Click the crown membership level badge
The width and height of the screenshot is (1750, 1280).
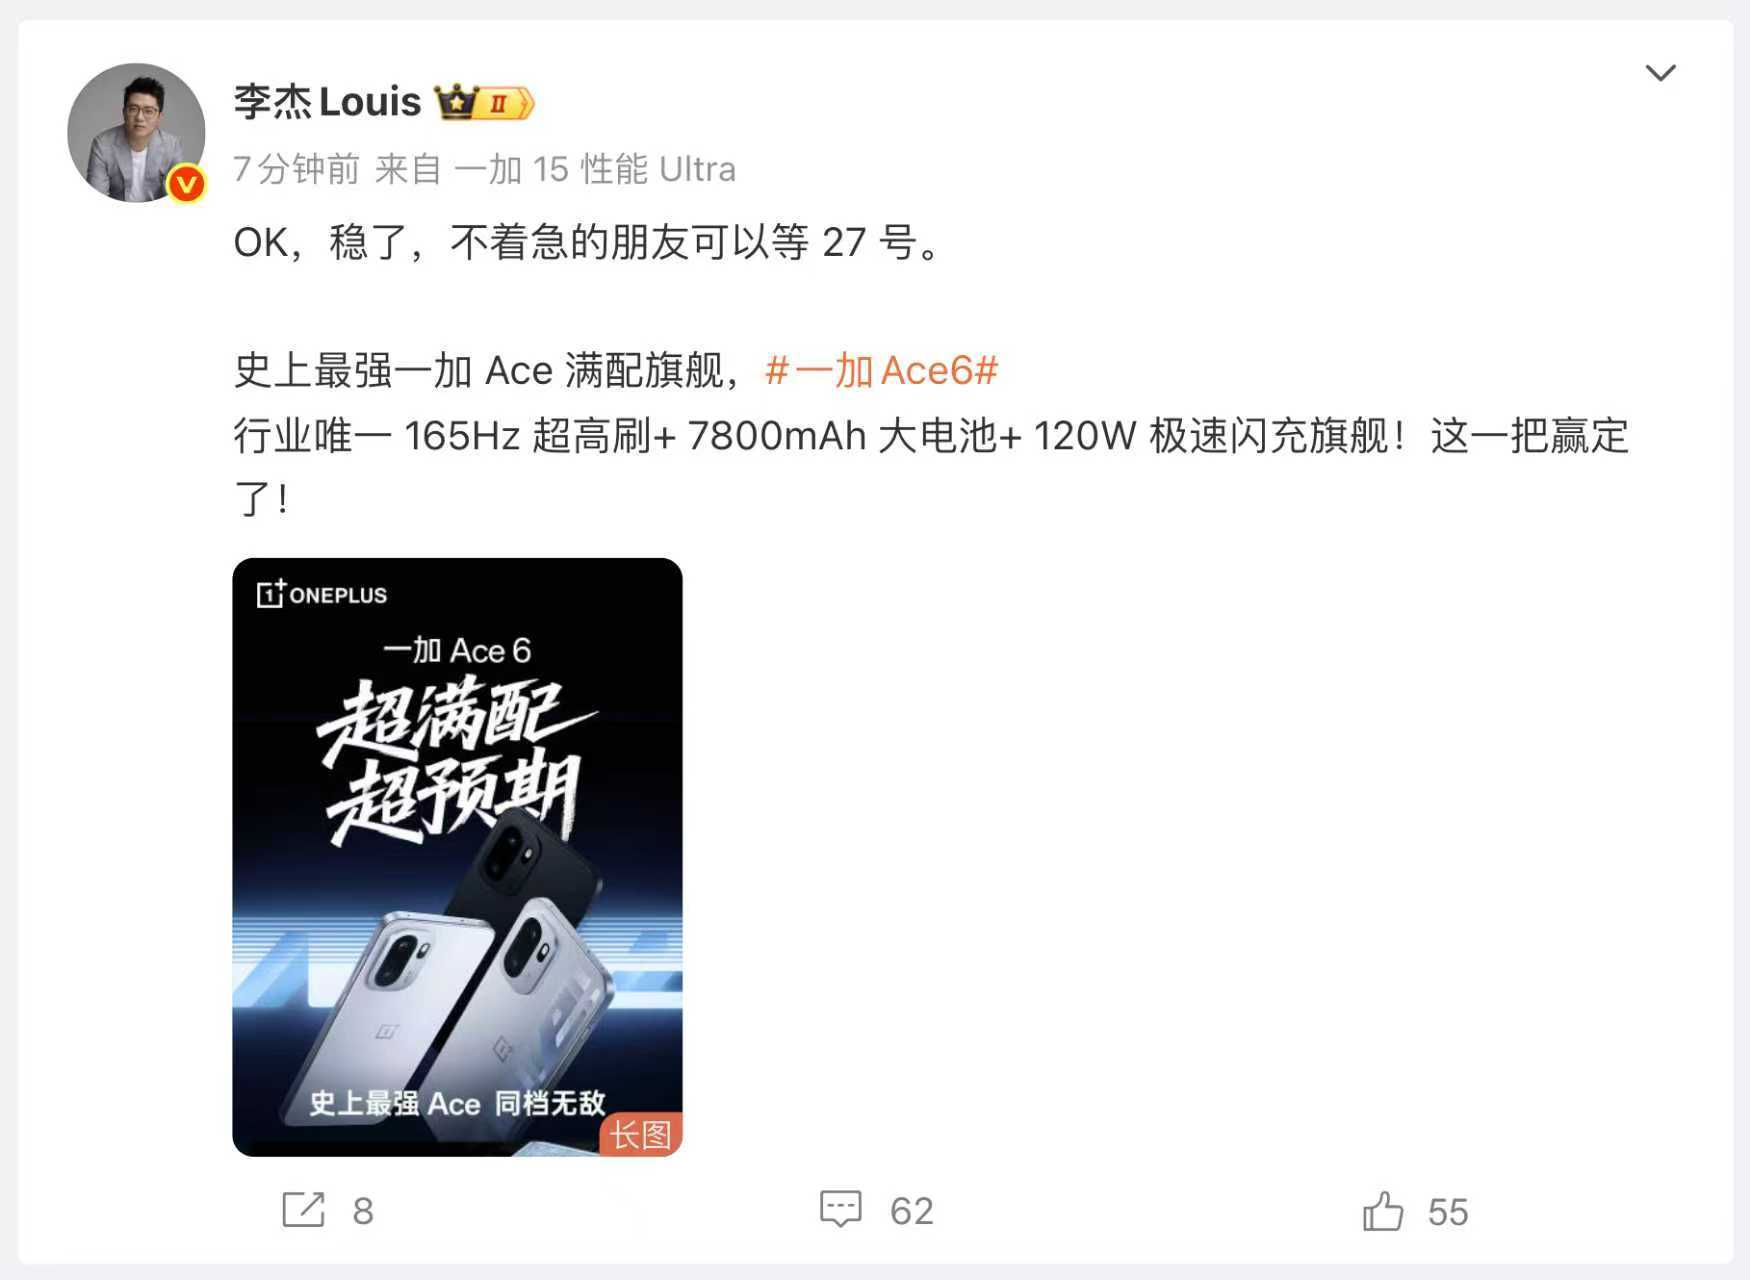coord(484,102)
